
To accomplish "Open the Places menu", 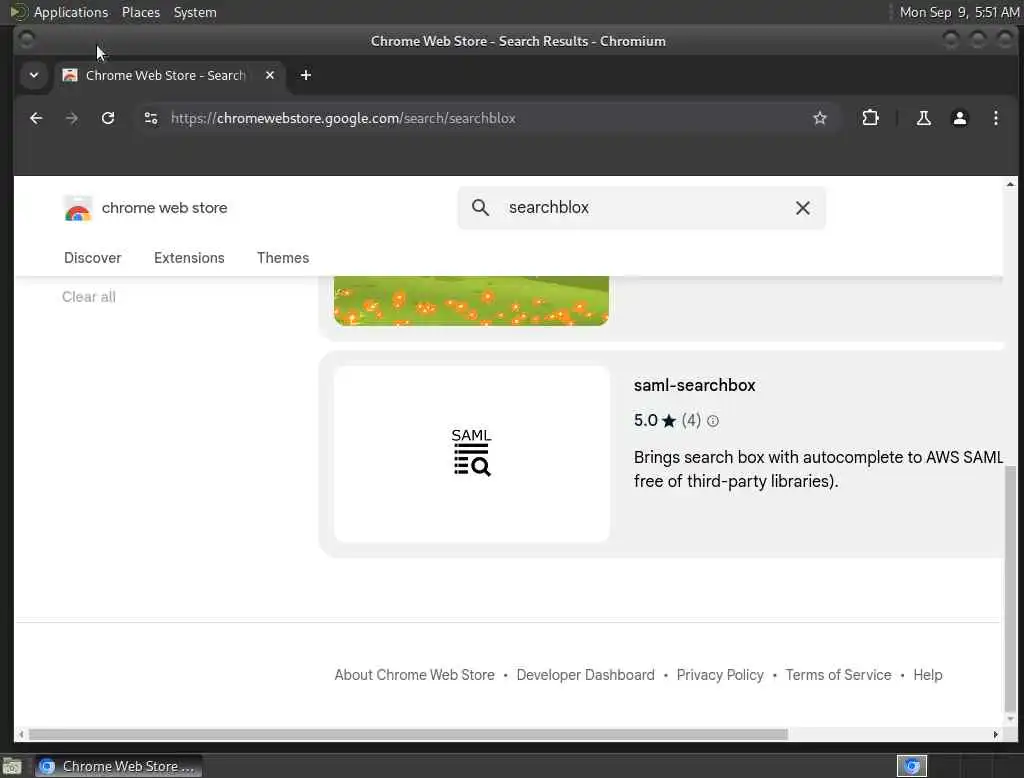I will (x=141, y=12).
